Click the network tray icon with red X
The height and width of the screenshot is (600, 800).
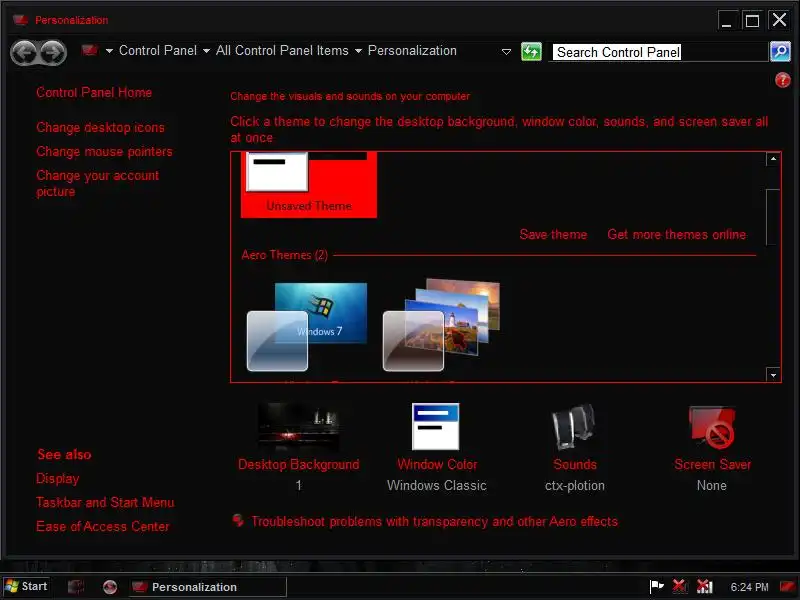coord(704,587)
